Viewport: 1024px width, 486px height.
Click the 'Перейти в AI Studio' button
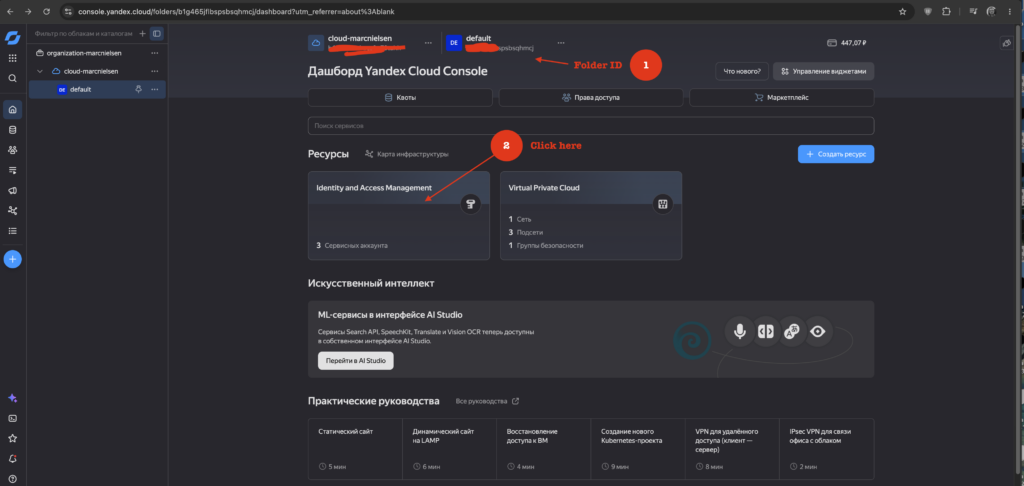[x=356, y=361]
